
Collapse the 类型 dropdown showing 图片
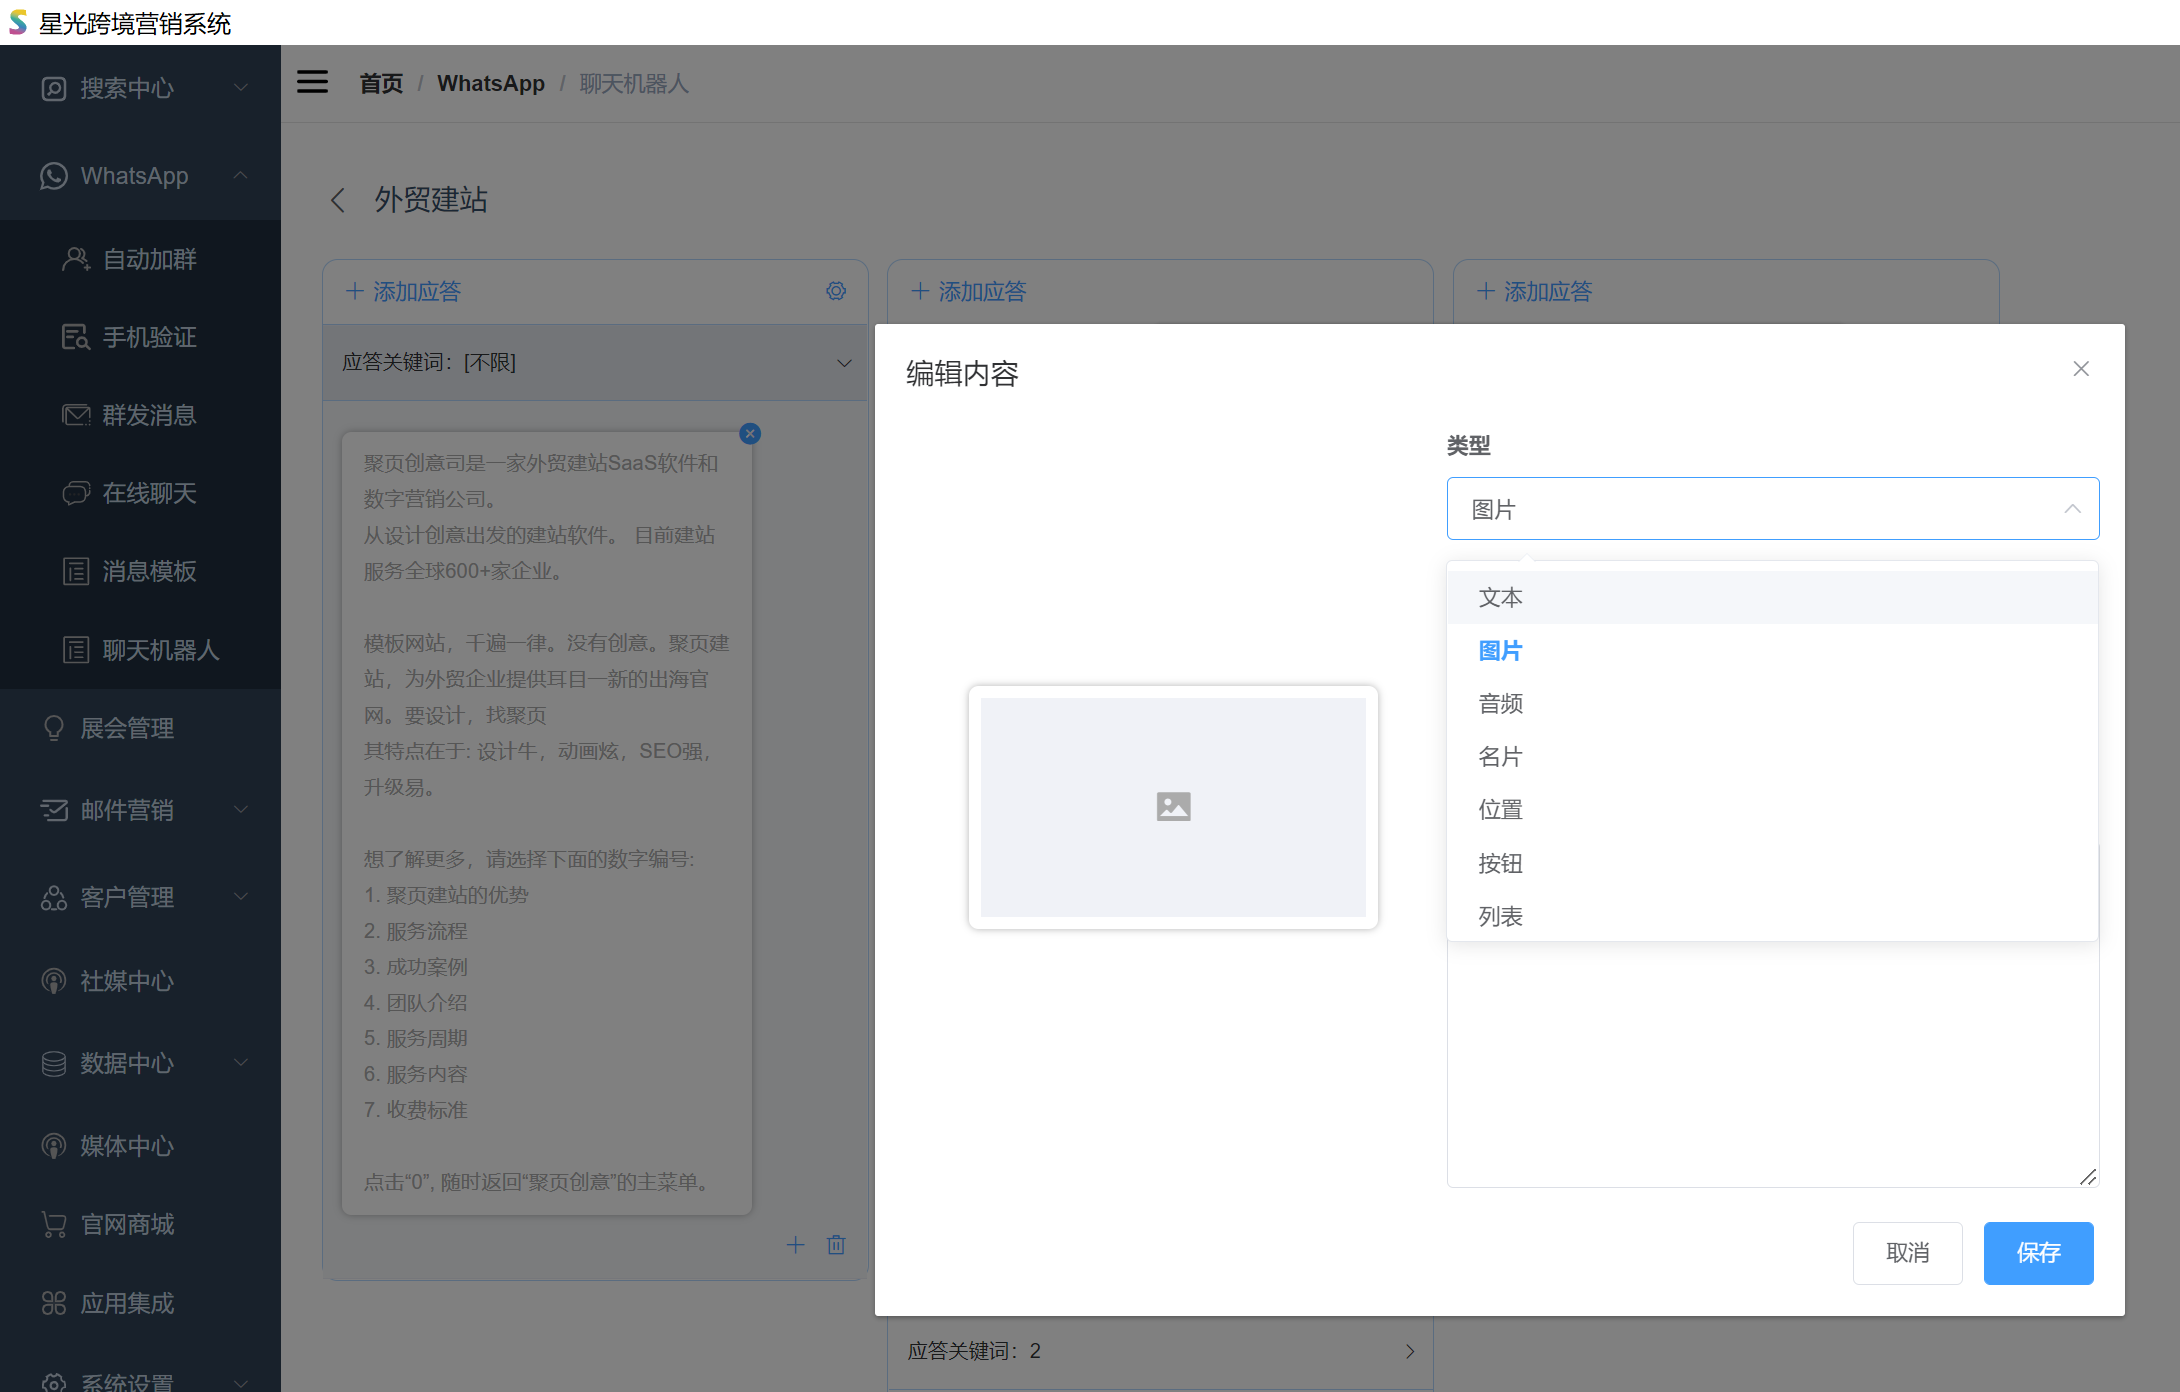(x=1772, y=509)
